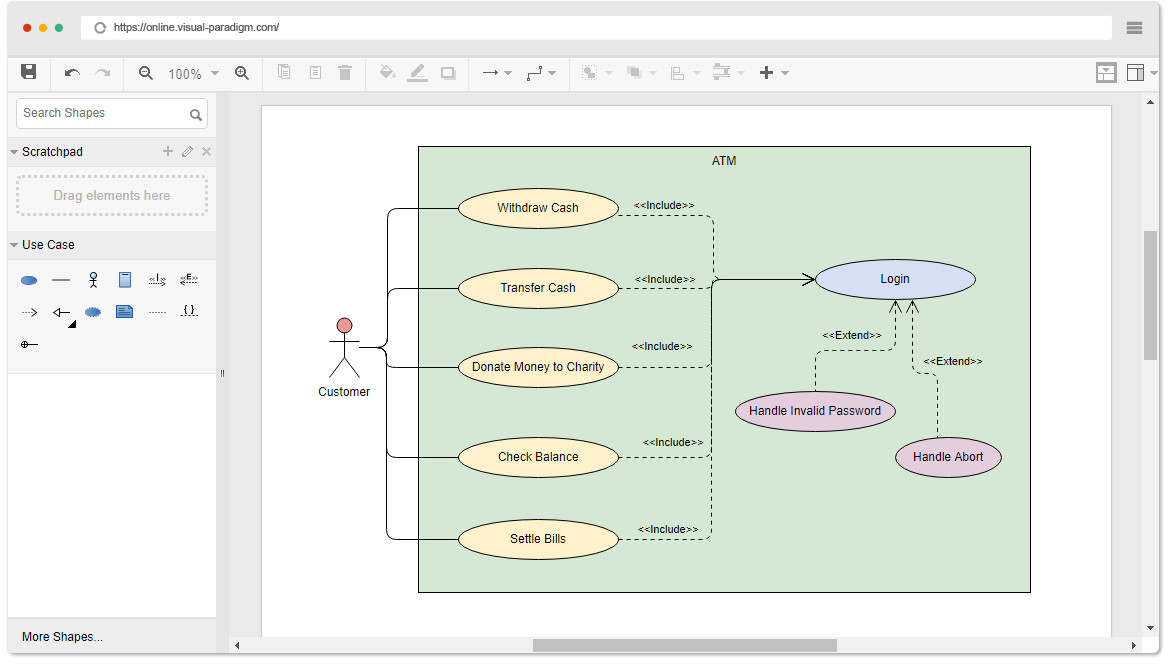The image size is (1170, 665).
Task: Select the Generalization arrow tool
Action: 61,311
